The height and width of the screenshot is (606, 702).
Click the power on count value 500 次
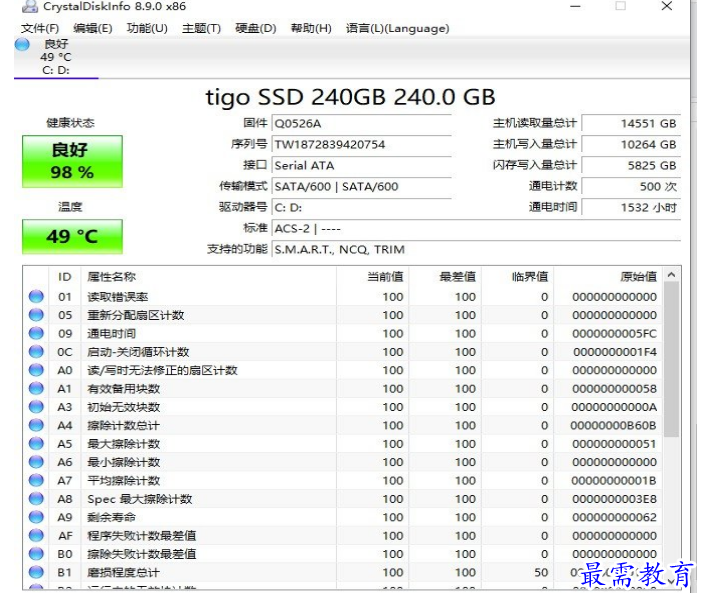(631, 186)
